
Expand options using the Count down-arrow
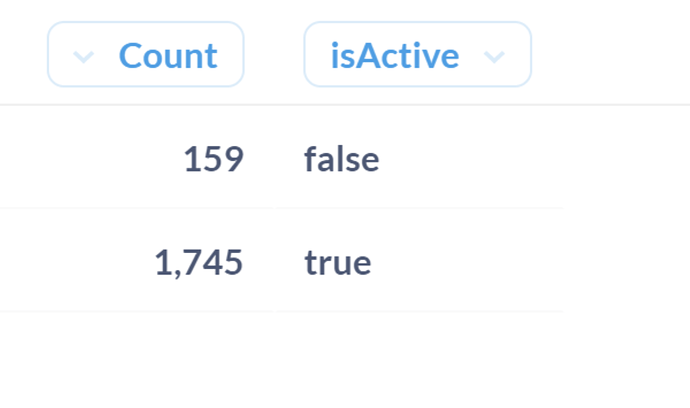84,57
